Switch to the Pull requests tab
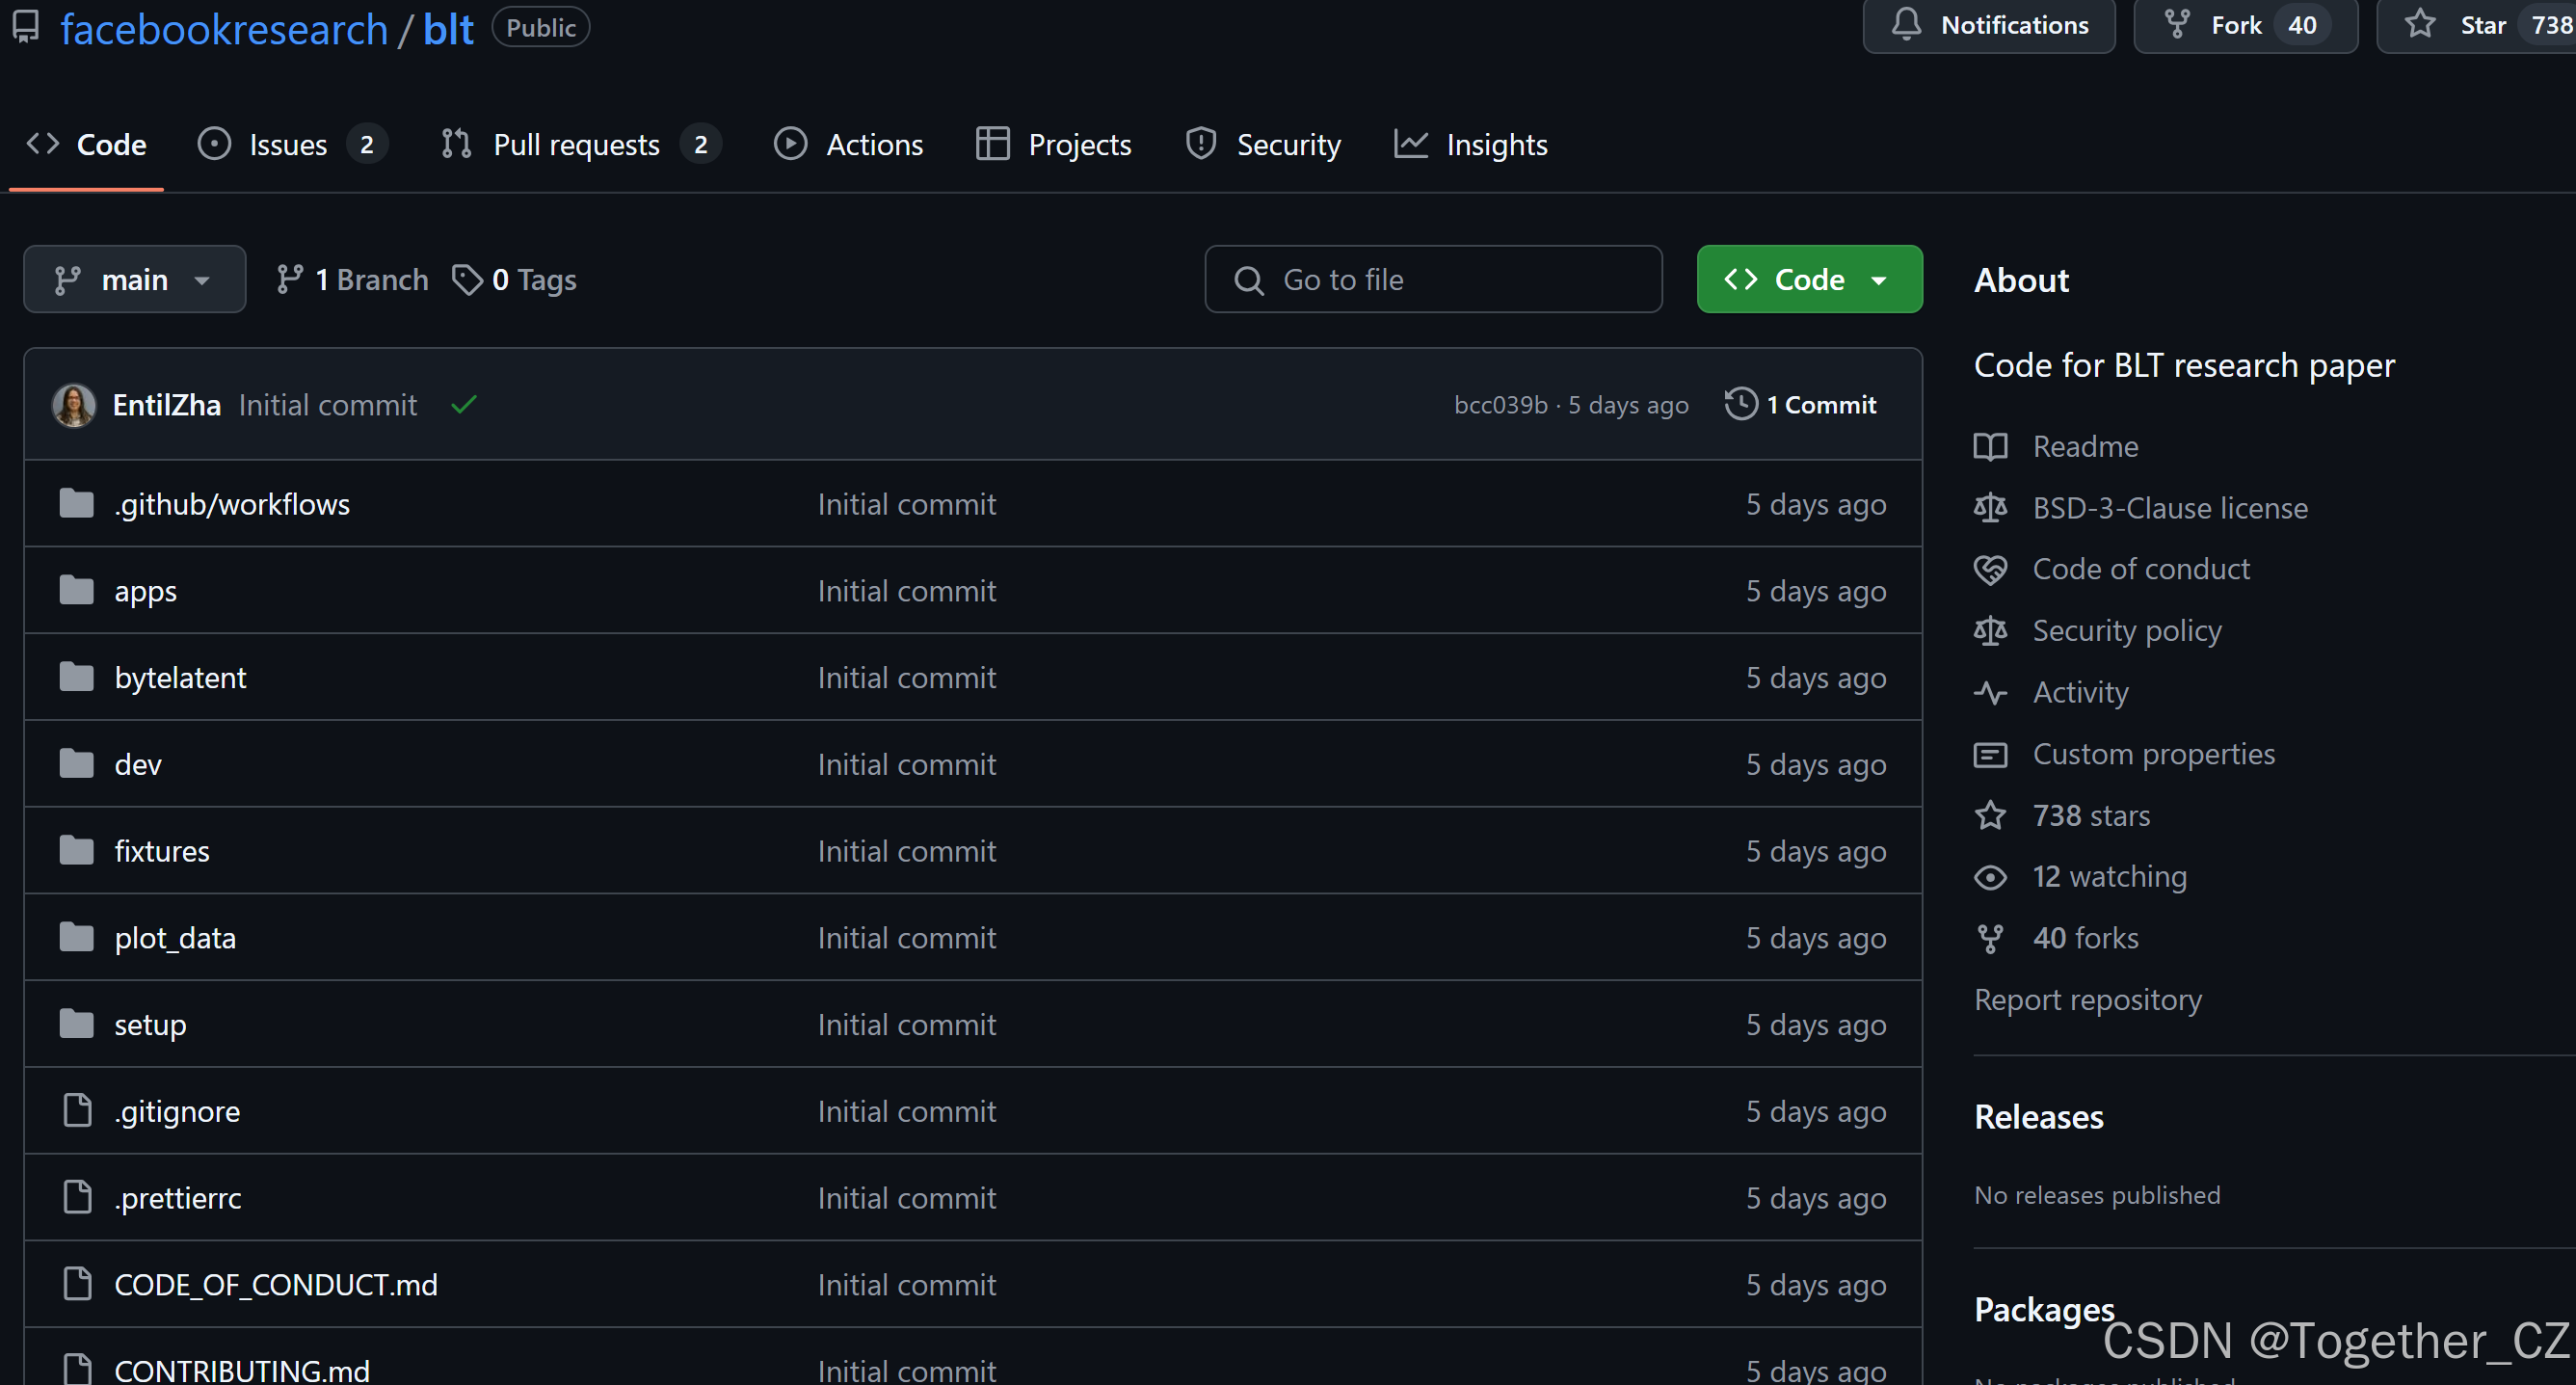Image resolution: width=2576 pixels, height=1385 pixels. click(576, 145)
